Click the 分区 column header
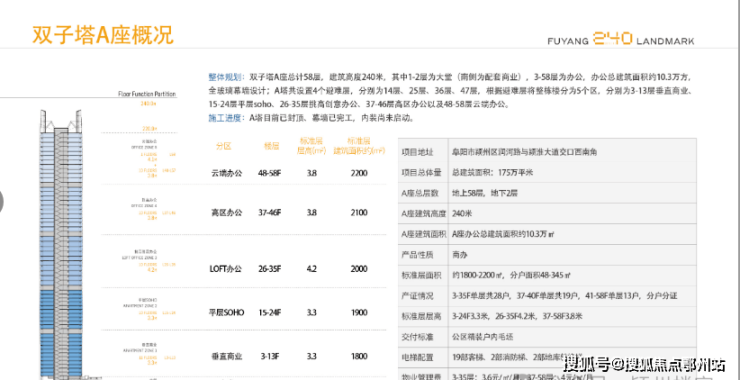Image resolution: width=740 pixels, height=380 pixels. coord(224,146)
